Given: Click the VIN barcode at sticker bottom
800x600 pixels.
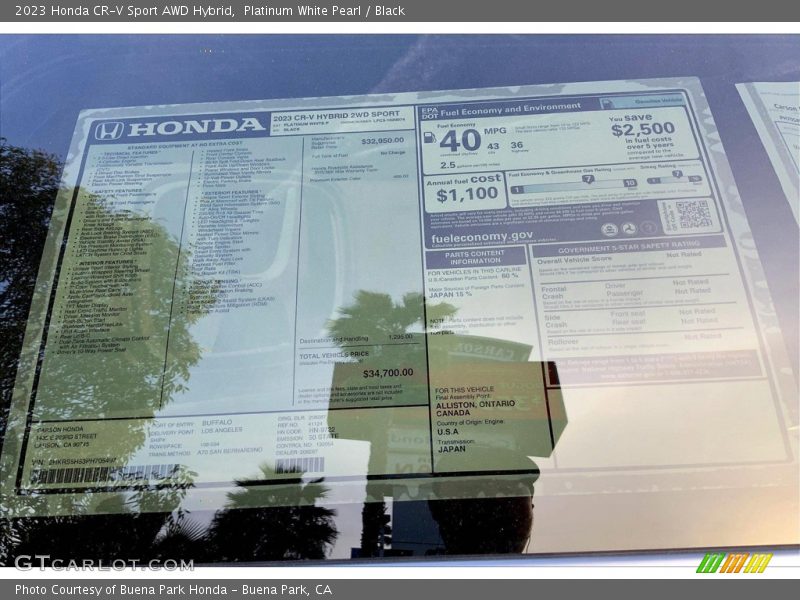Looking at the screenshot, I should point(105,474).
